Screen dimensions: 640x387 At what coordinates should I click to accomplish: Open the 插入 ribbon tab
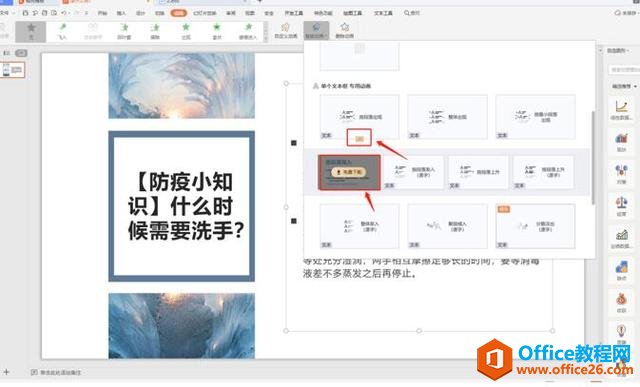[x=121, y=13]
